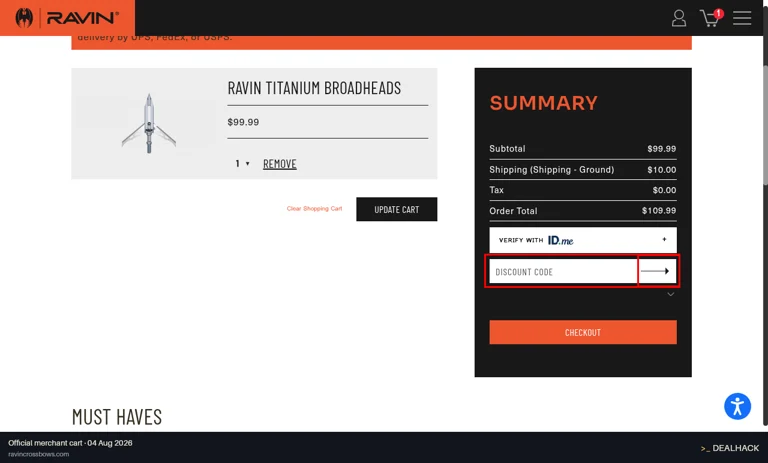Screen dimensions: 768x463
Task: Submit discount code with arrow button
Action: point(657,271)
